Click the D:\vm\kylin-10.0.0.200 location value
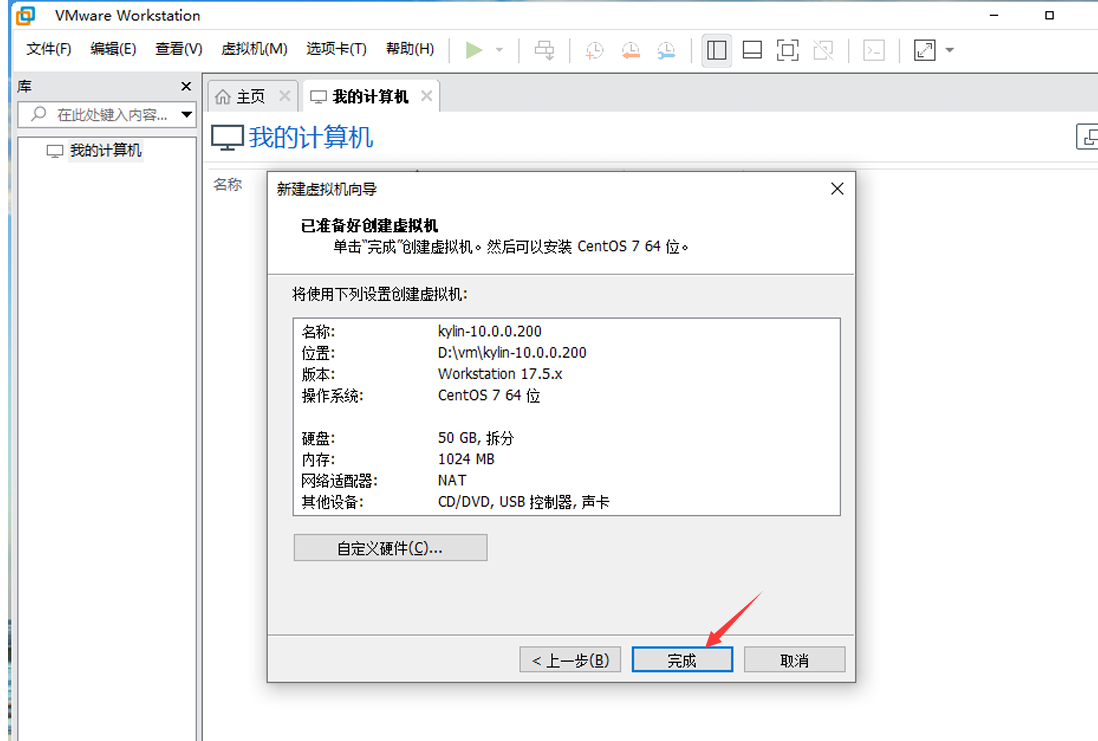Viewport: 1098px width, 741px height. [x=512, y=353]
